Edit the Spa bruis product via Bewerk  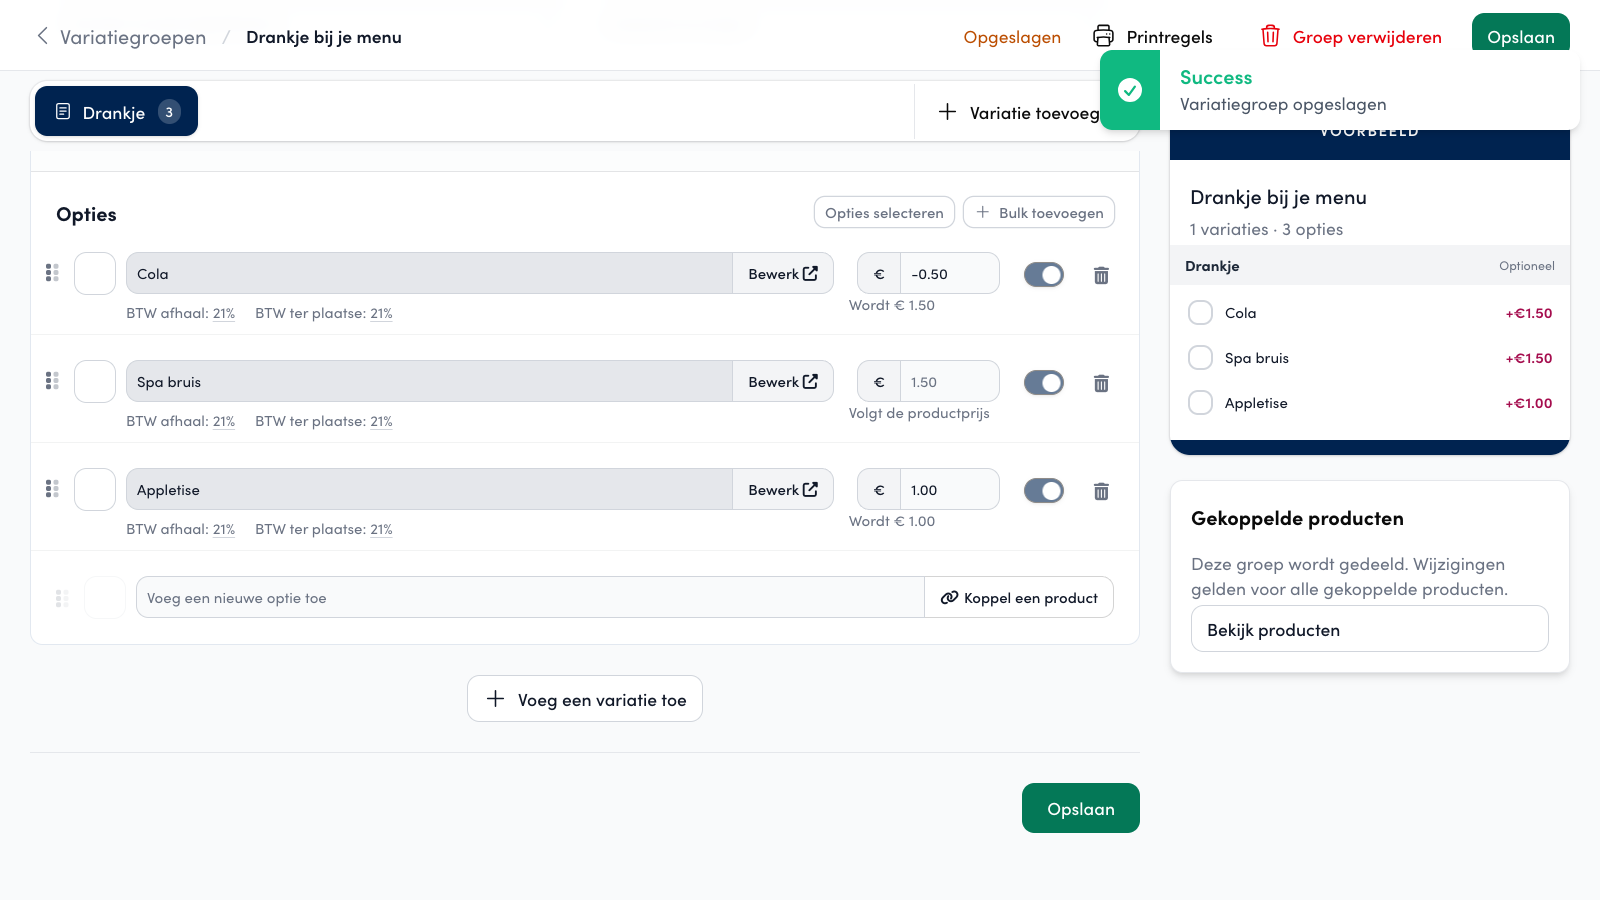(783, 381)
